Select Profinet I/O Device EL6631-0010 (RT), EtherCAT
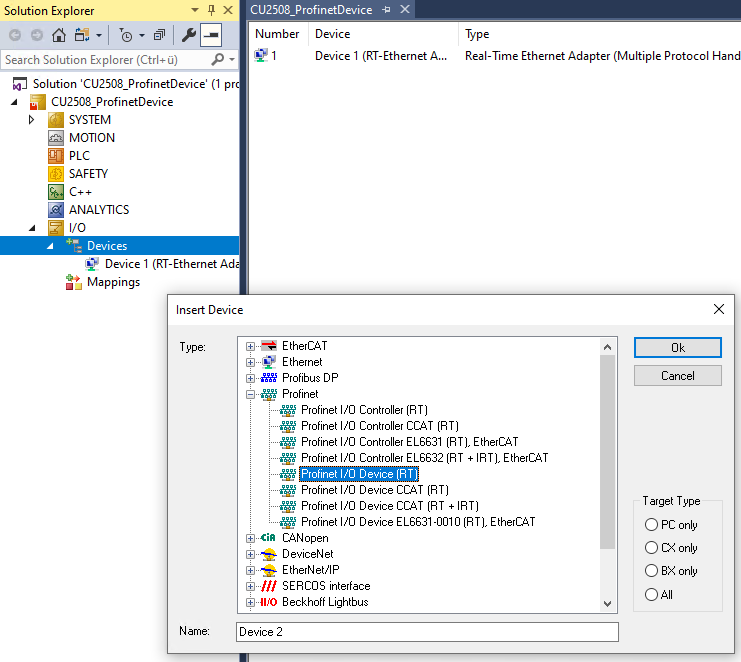The width and height of the screenshot is (741, 662). pyautogui.click(x=418, y=522)
